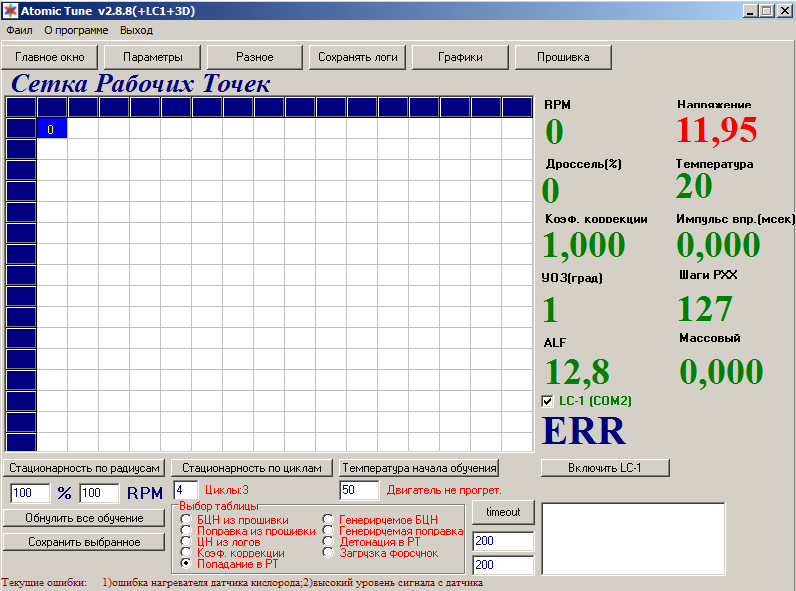Select the Коэф. коррекции radio button

point(185,553)
